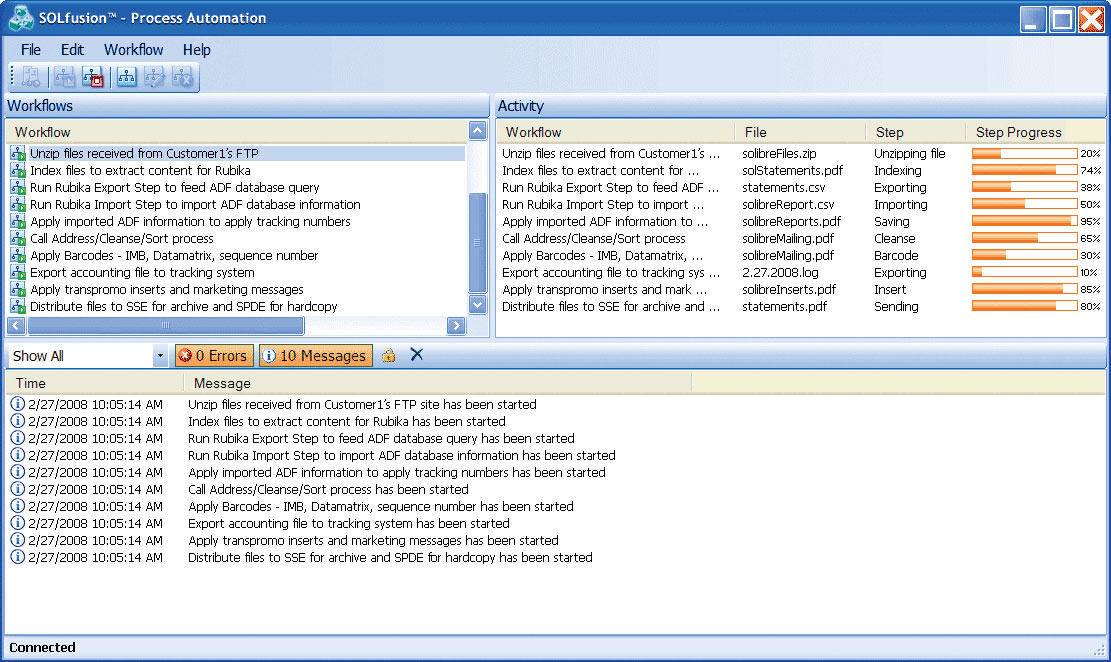Click workflow icon beside Apply Barcodes
Viewport: 1111px width, 662px height.
[18, 255]
